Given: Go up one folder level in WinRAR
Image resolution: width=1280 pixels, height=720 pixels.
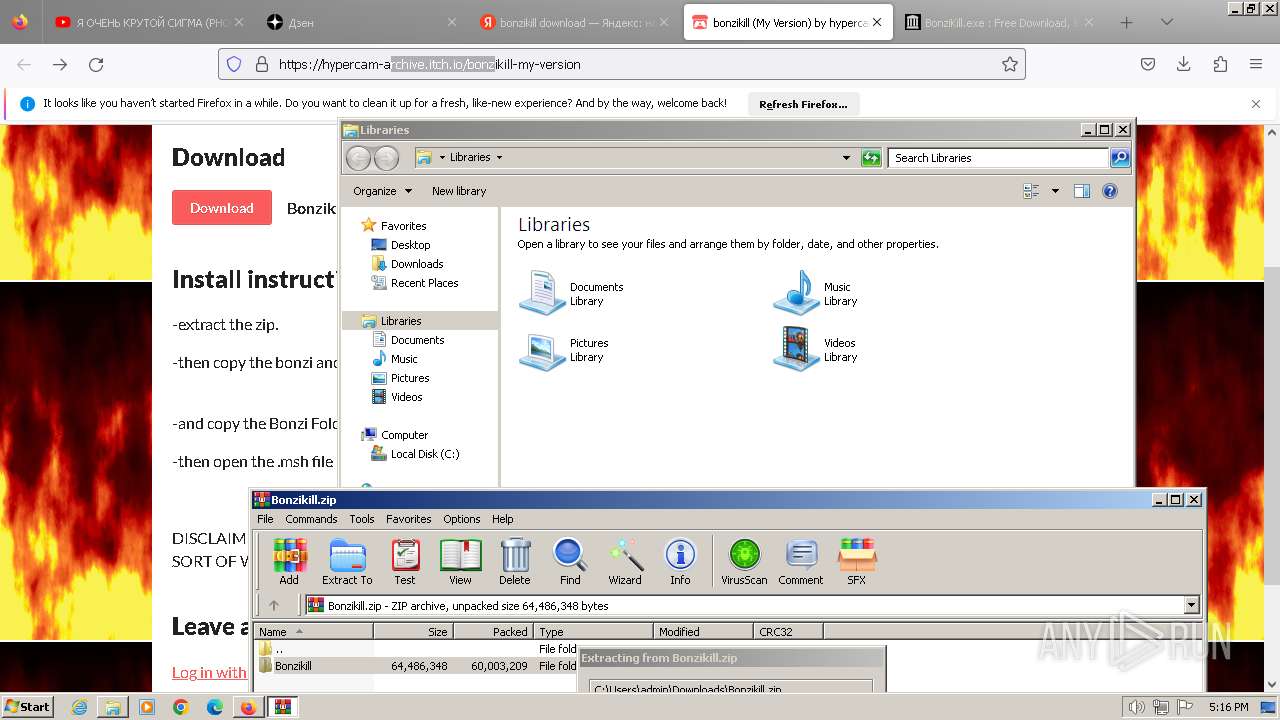Looking at the screenshot, I should click(274, 605).
